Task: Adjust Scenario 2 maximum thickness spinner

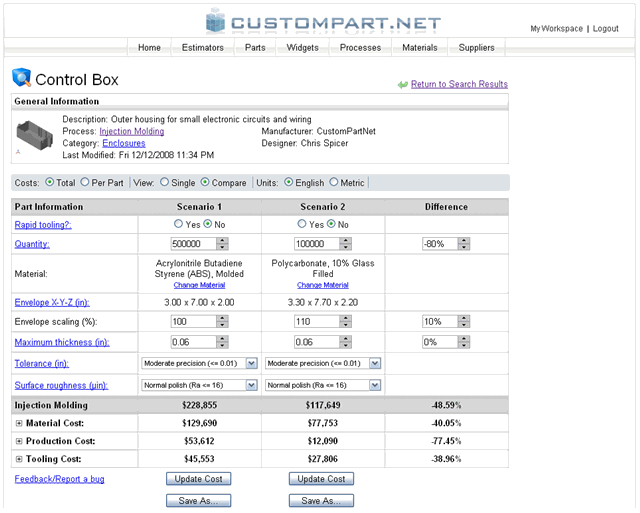Action: [x=346, y=342]
